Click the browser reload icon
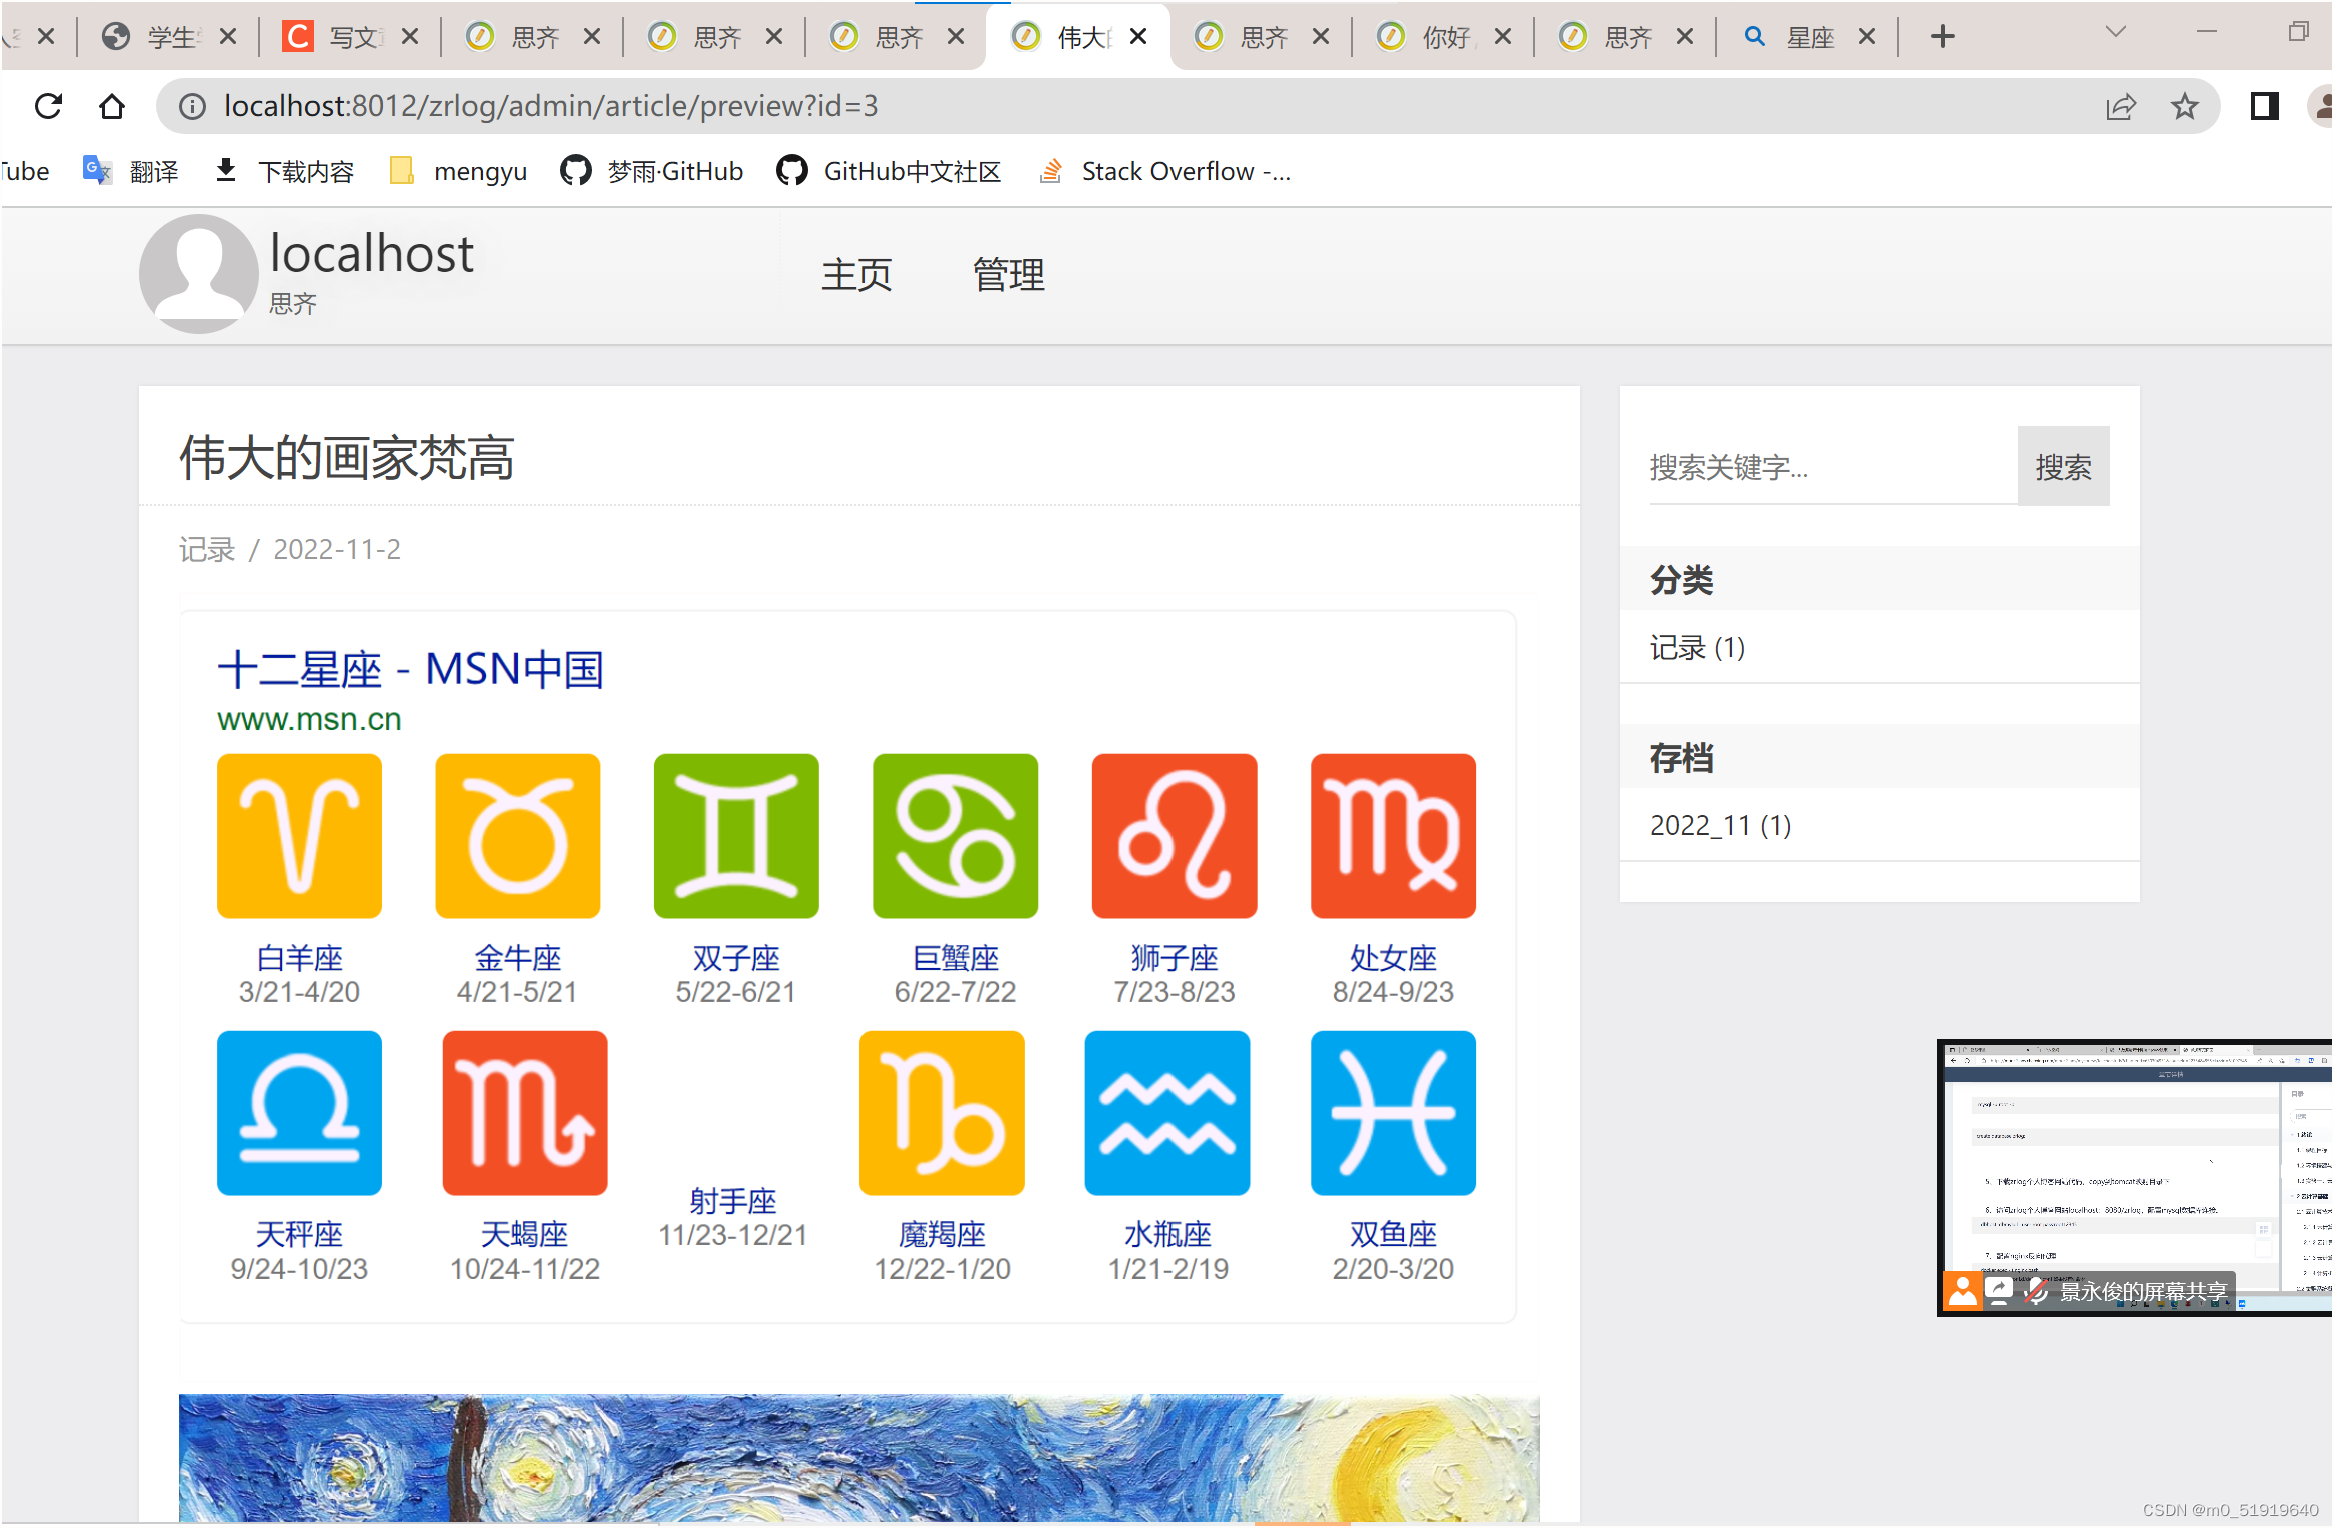The height and width of the screenshot is (1528, 2334). pos(48,106)
